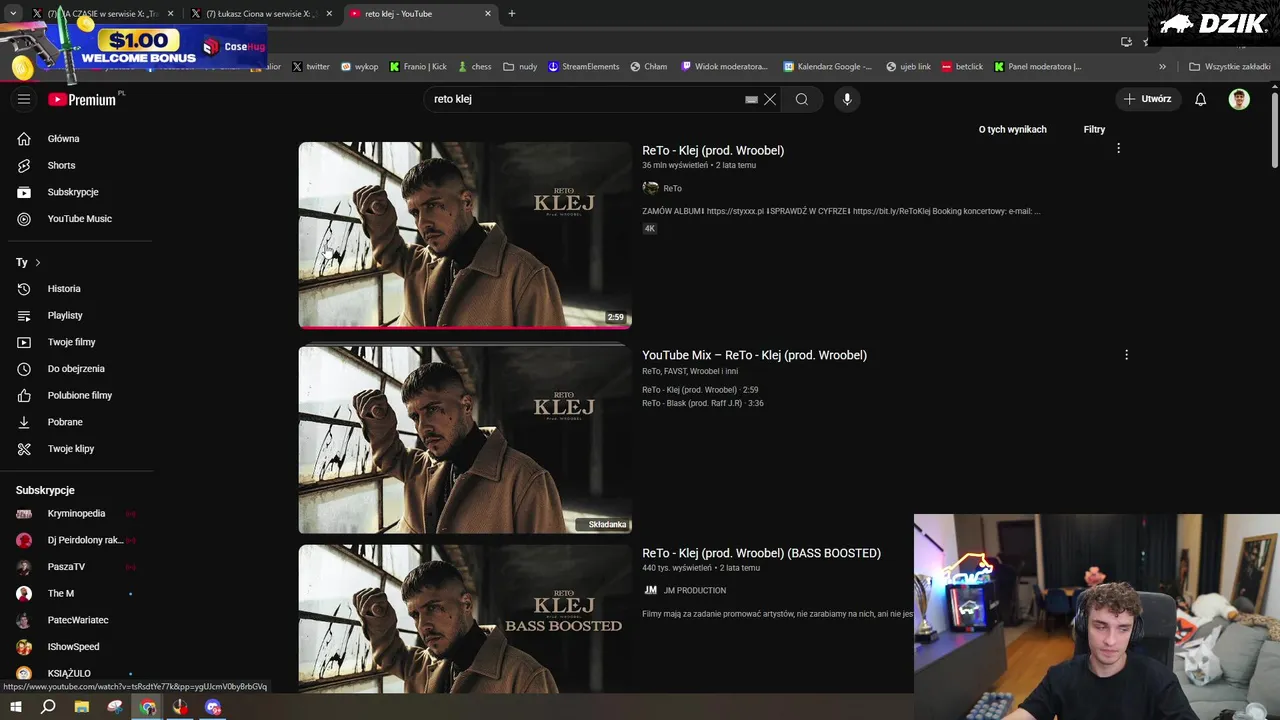Open the ReTo - Klej (BASS BOOSTED) title
The image size is (1280, 720).
click(x=761, y=553)
